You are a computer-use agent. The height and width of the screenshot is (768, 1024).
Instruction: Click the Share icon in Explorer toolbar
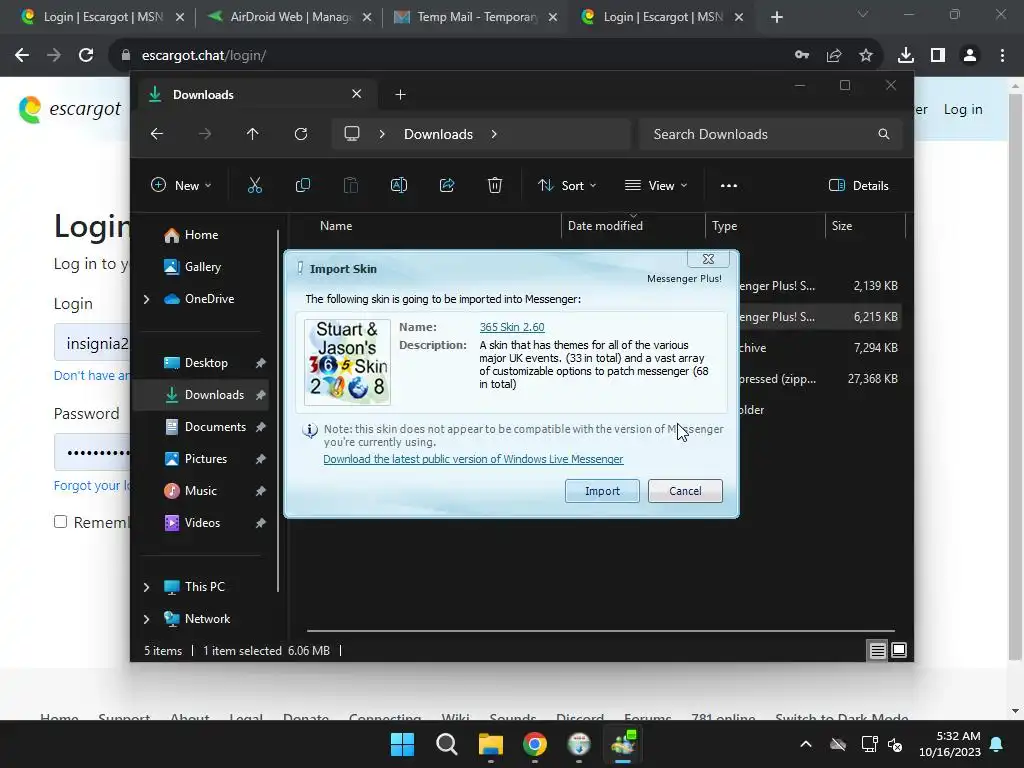(x=447, y=185)
